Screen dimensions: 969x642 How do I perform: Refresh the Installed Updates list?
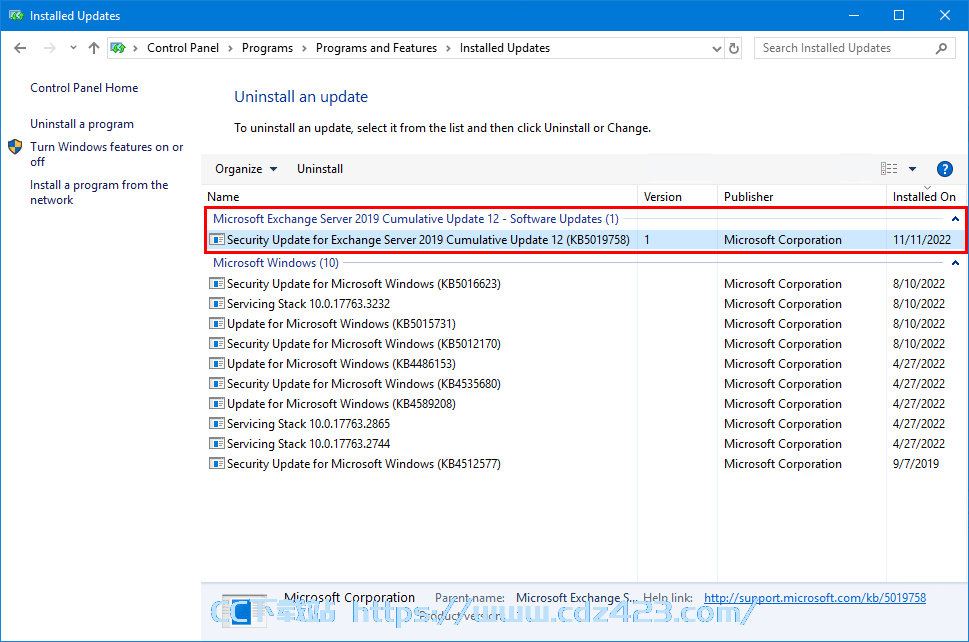[734, 48]
